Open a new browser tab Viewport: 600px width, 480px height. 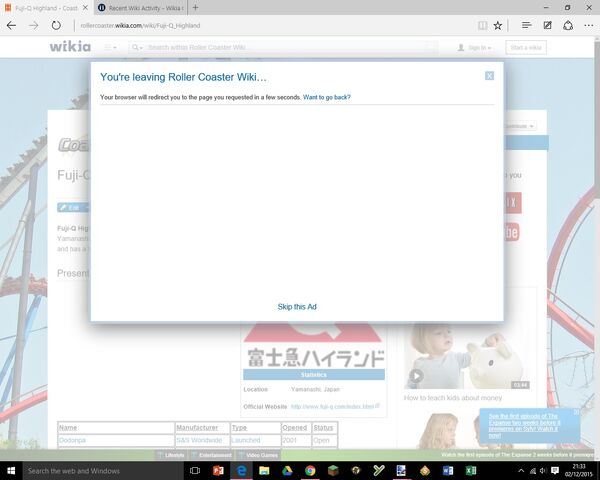(x=196, y=8)
